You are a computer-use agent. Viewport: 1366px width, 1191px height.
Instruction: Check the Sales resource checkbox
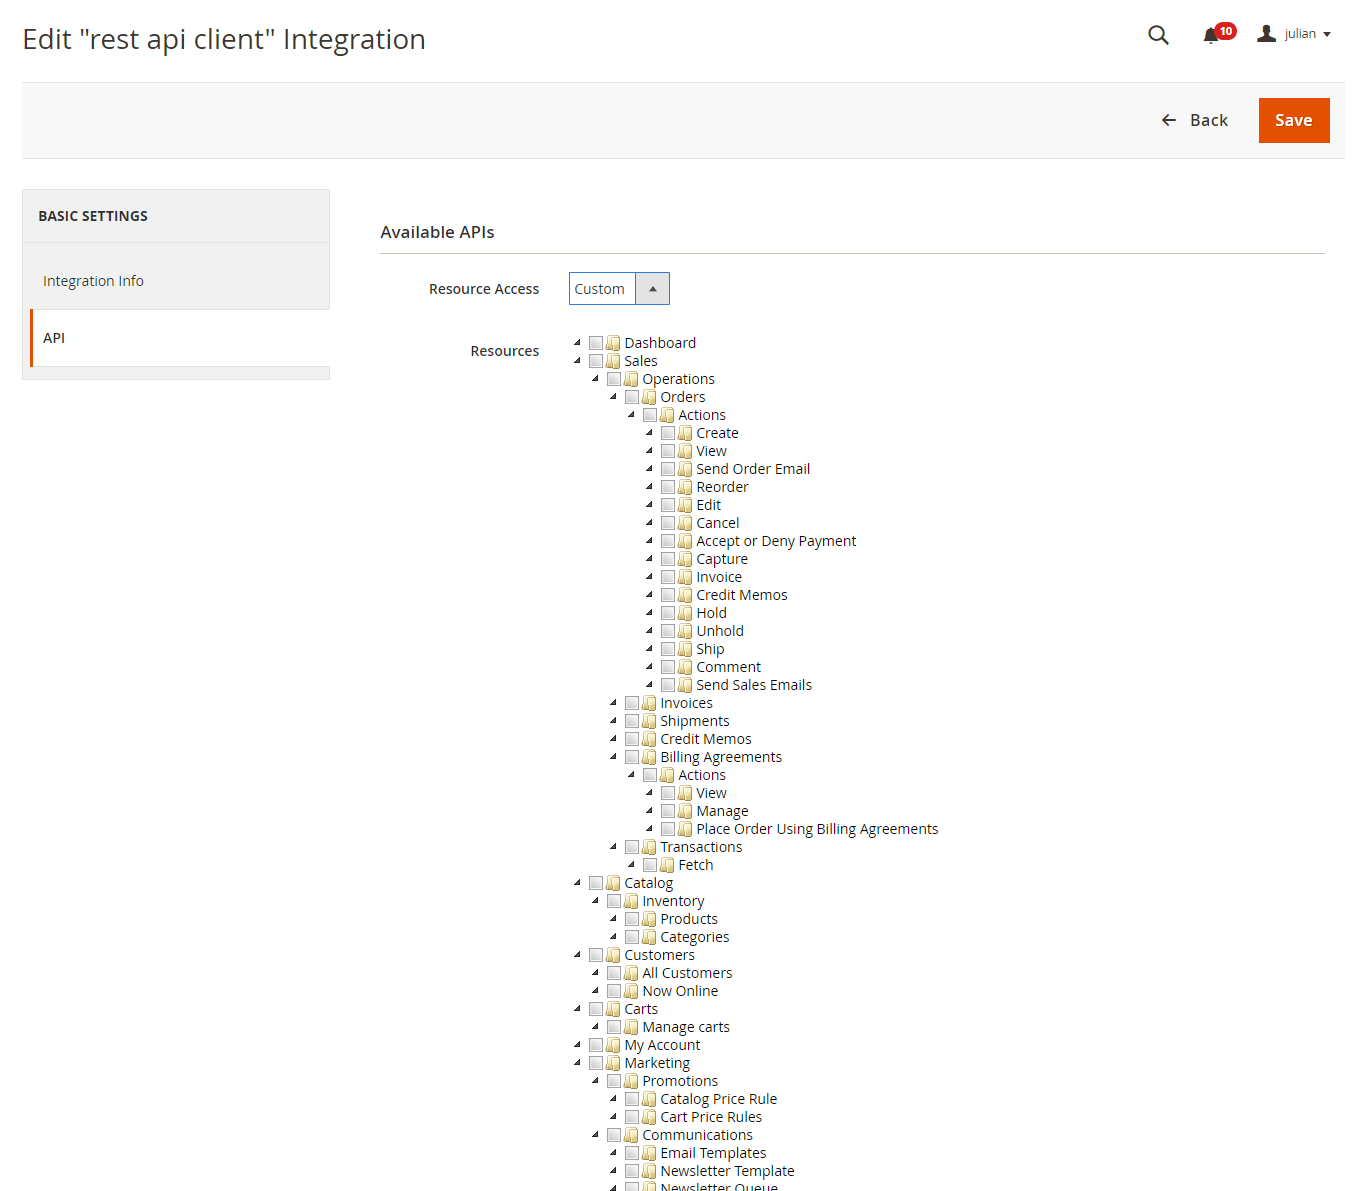[596, 361]
